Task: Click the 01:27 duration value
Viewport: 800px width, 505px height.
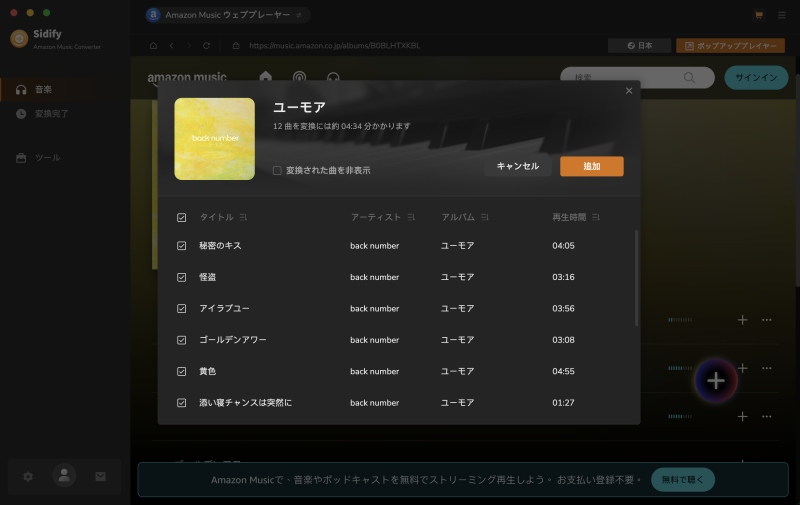Action: 563,403
